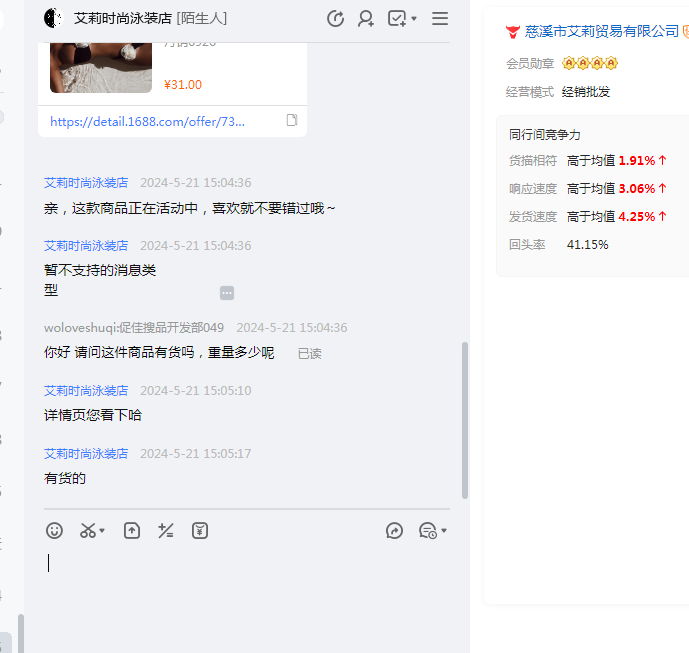The image size is (689, 653).
Task: Expand the screenshot tool dropdown arrow
Action: tap(102, 531)
